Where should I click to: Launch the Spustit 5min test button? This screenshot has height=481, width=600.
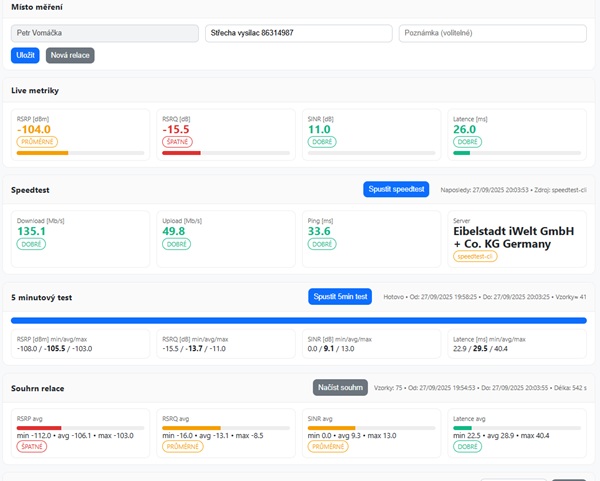point(342,297)
